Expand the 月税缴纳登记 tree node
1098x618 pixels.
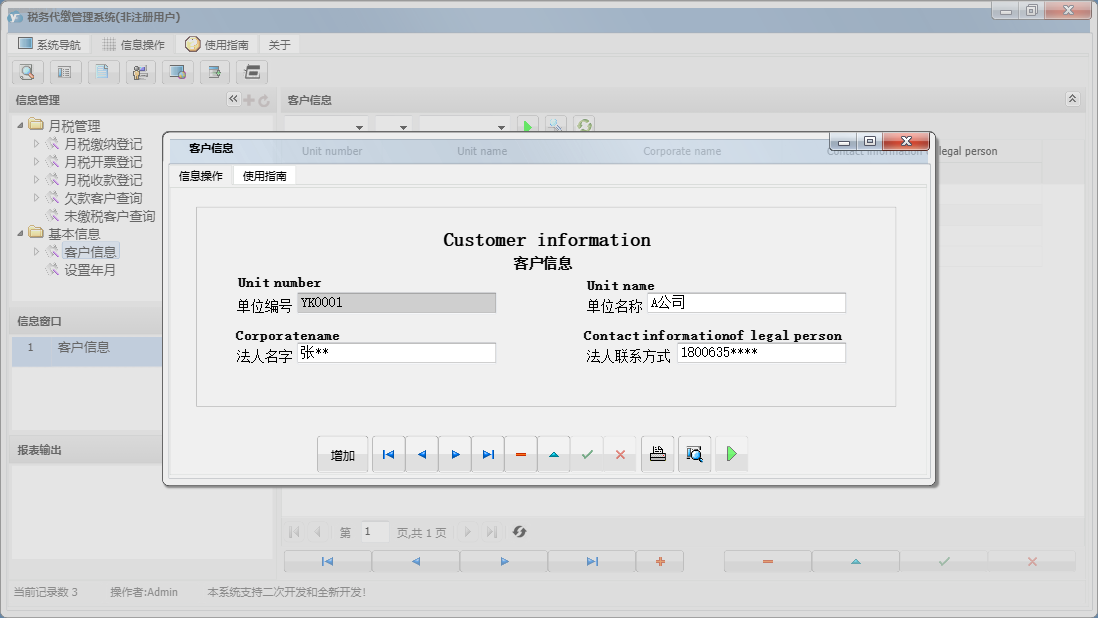tap(37, 144)
